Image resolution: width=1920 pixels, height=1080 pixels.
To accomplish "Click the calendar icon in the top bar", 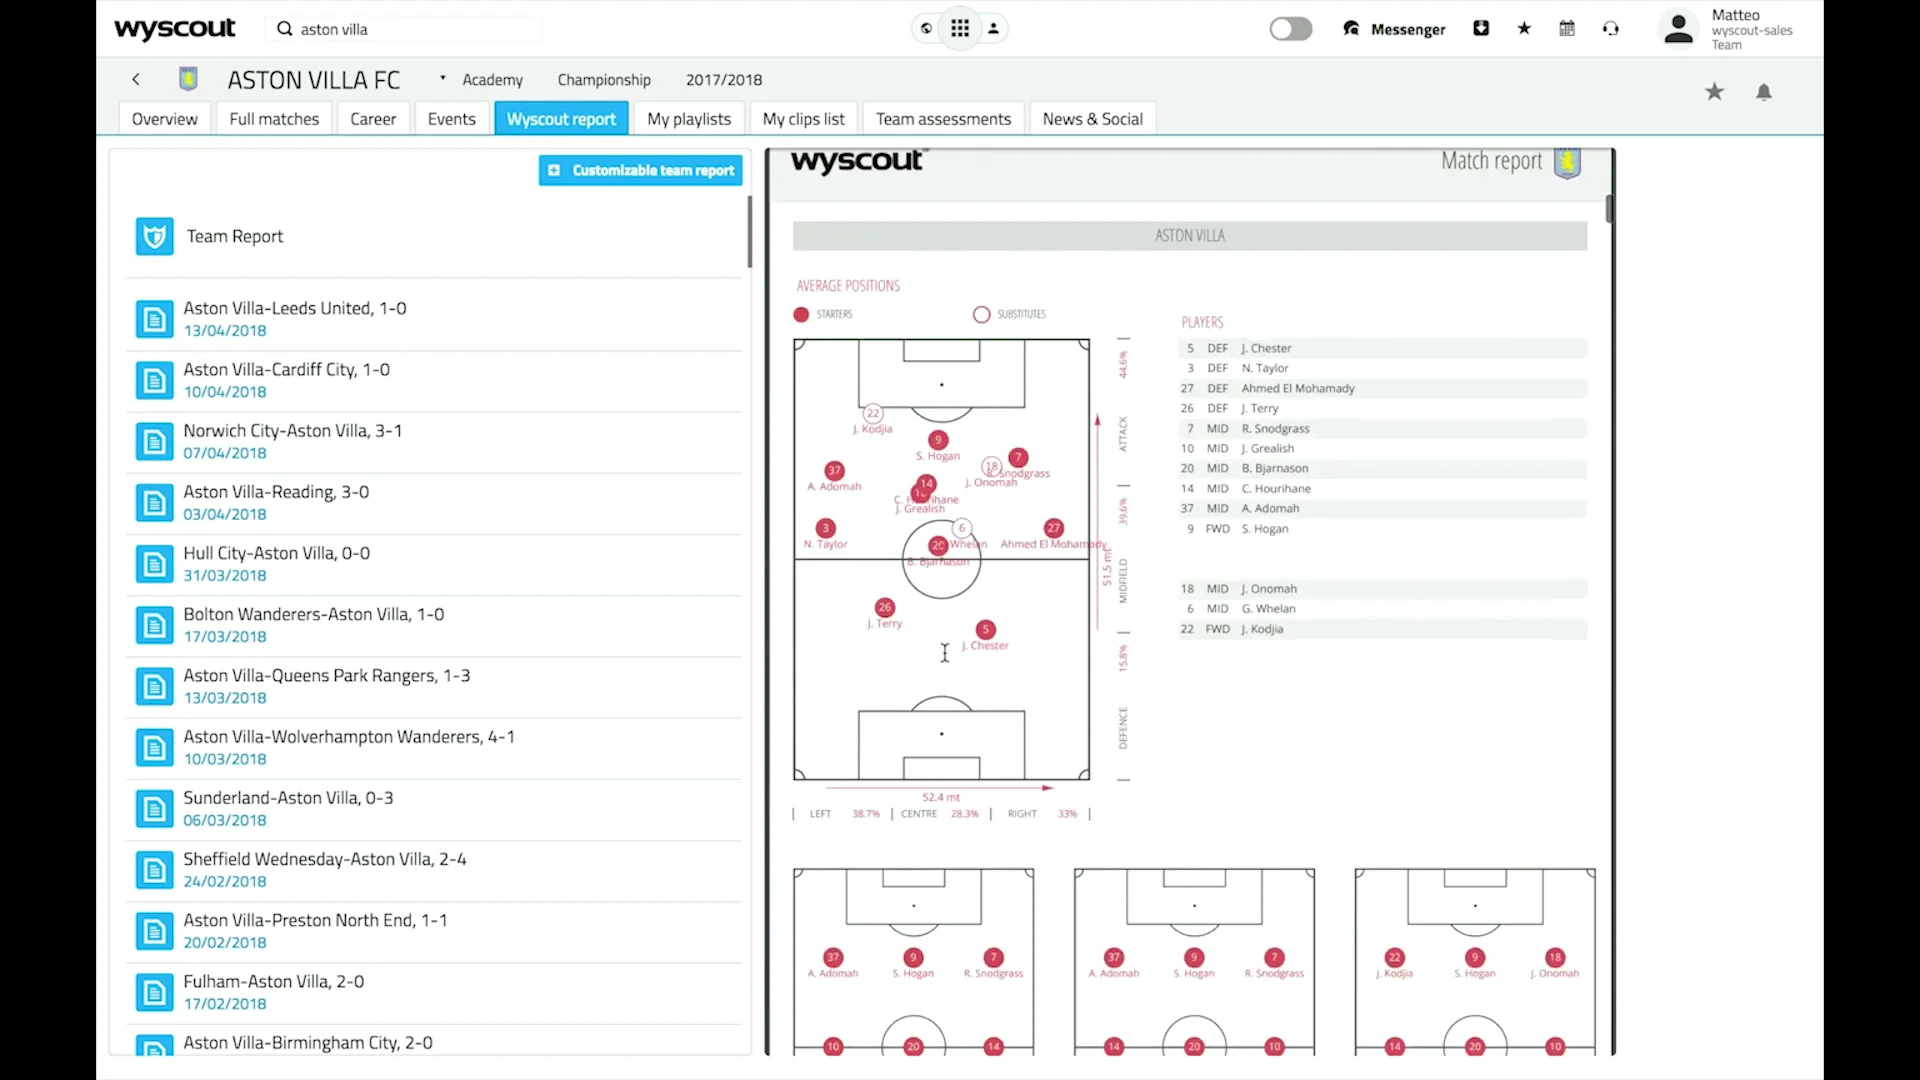I will [x=1566, y=28].
